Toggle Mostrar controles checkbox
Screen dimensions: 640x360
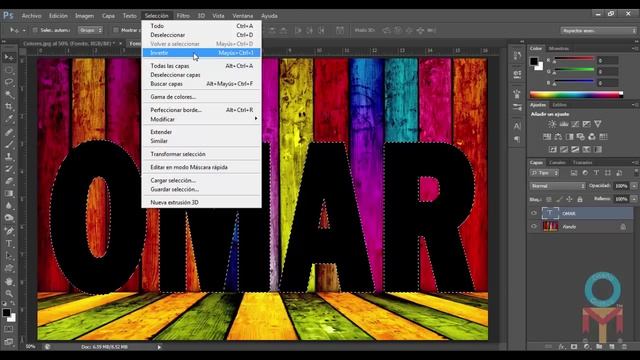(x=116, y=30)
